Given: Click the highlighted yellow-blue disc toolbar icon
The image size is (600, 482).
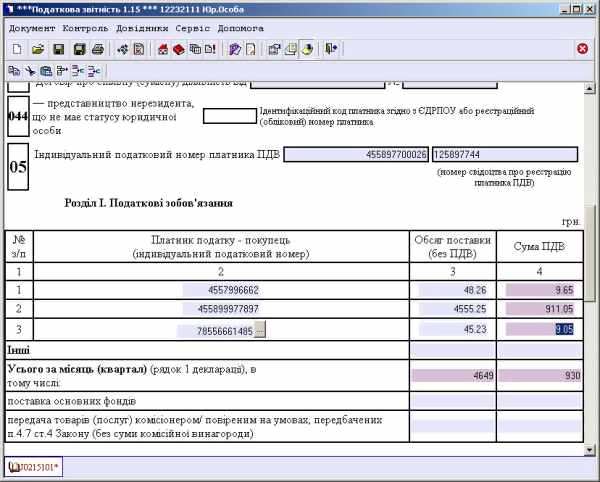Looking at the screenshot, I should [x=307, y=49].
